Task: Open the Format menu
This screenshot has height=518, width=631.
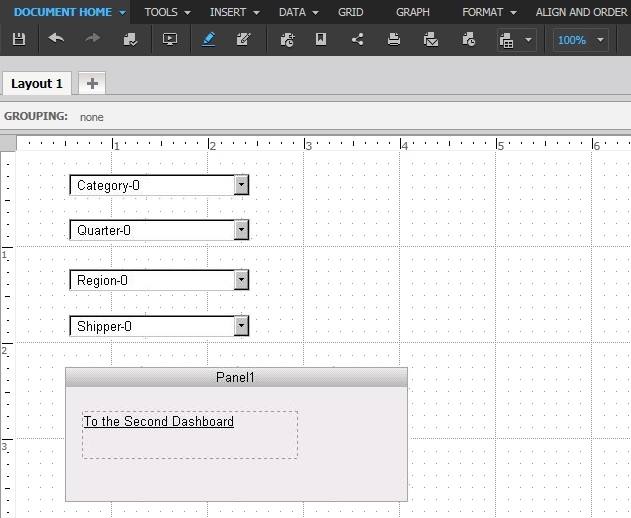Action: click(489, 12)
